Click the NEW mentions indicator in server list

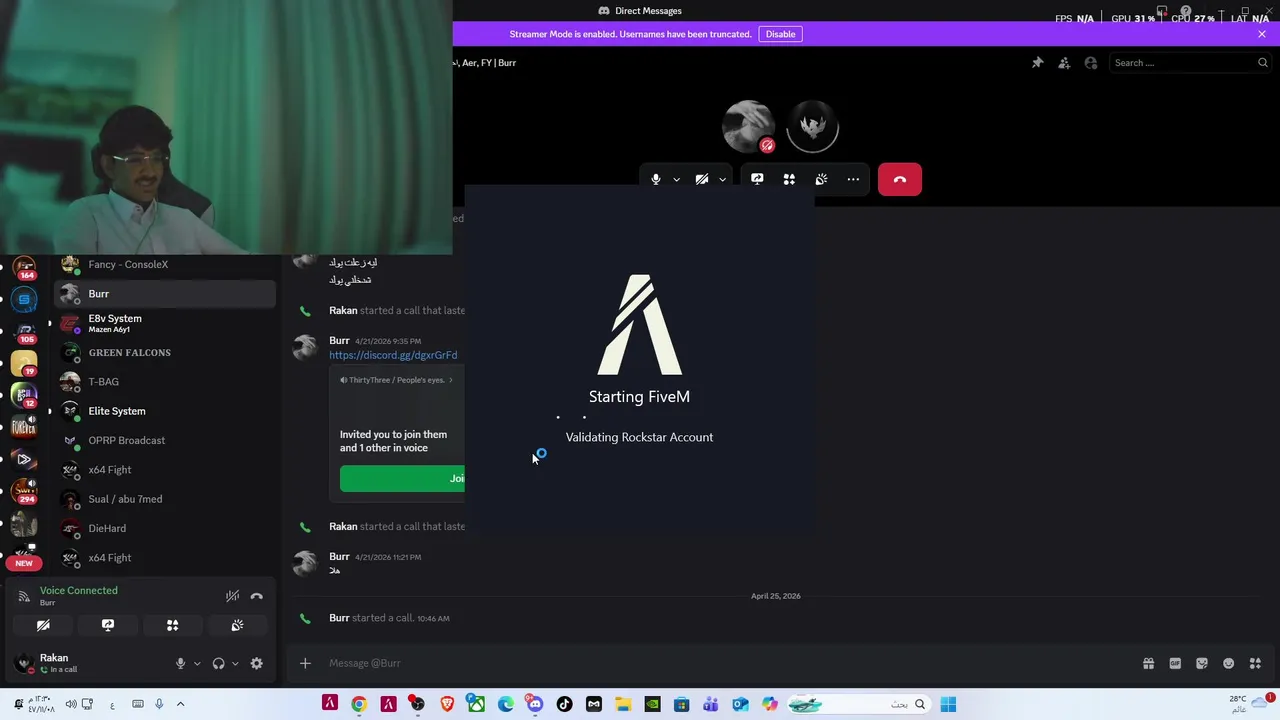24,563
